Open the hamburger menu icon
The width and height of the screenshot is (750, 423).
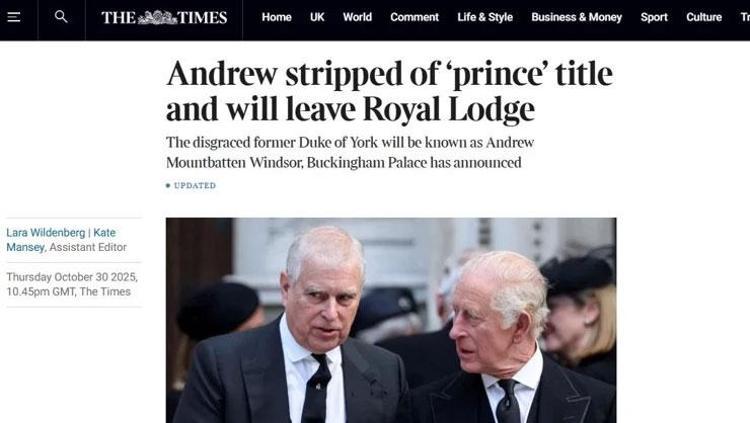pos(14,17)
